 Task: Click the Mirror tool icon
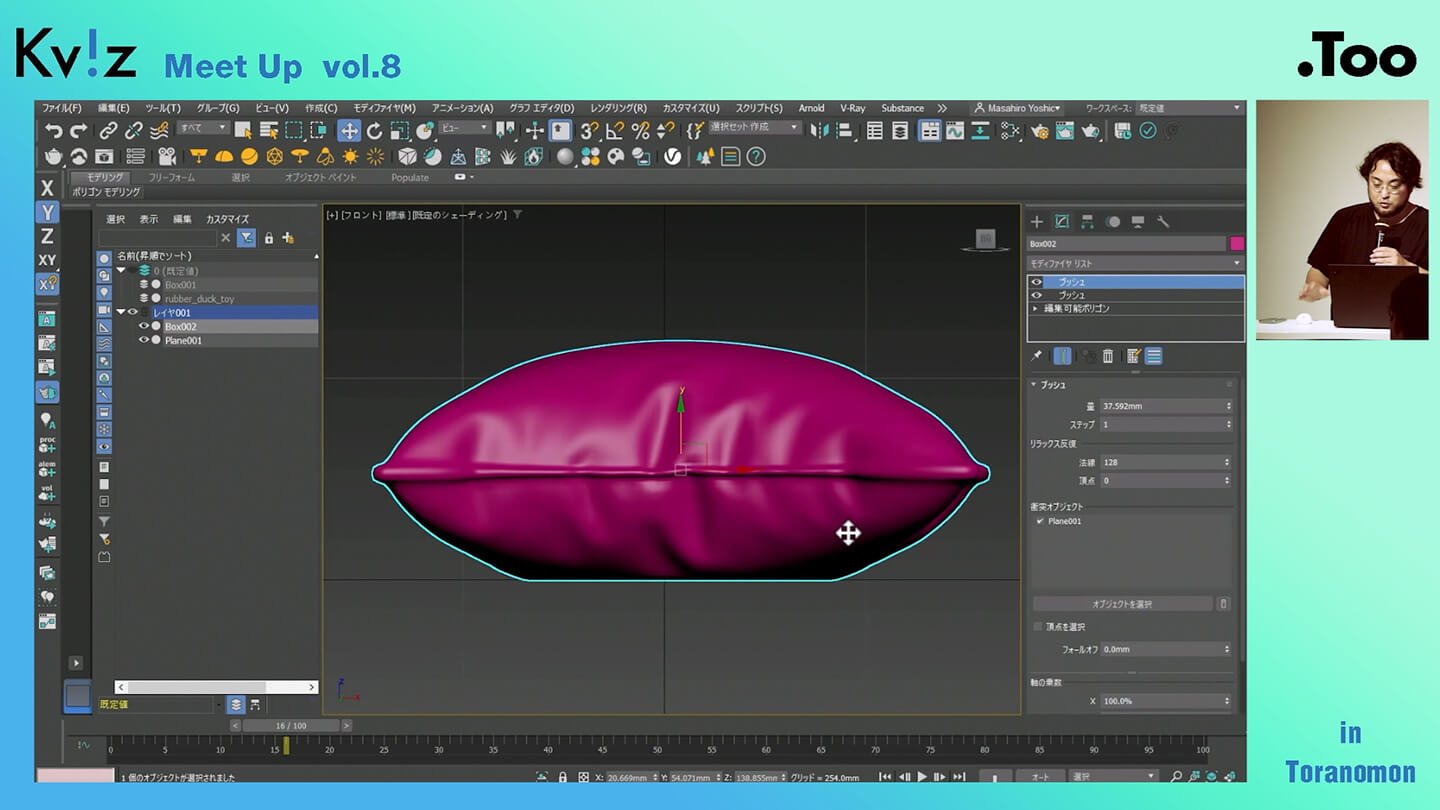(819, 131)
